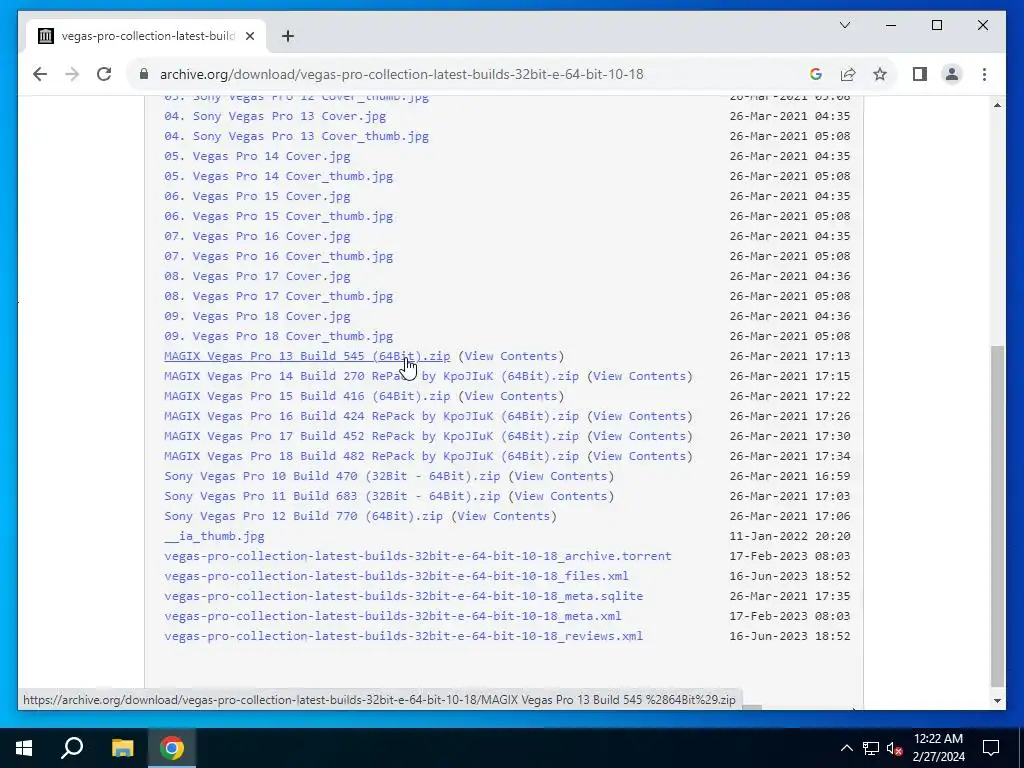The height and width of the screenshot is (768, 1024).
Task: Open 04. Sony Vegas Pro 13 Cover.jpg
Action: 275,116
